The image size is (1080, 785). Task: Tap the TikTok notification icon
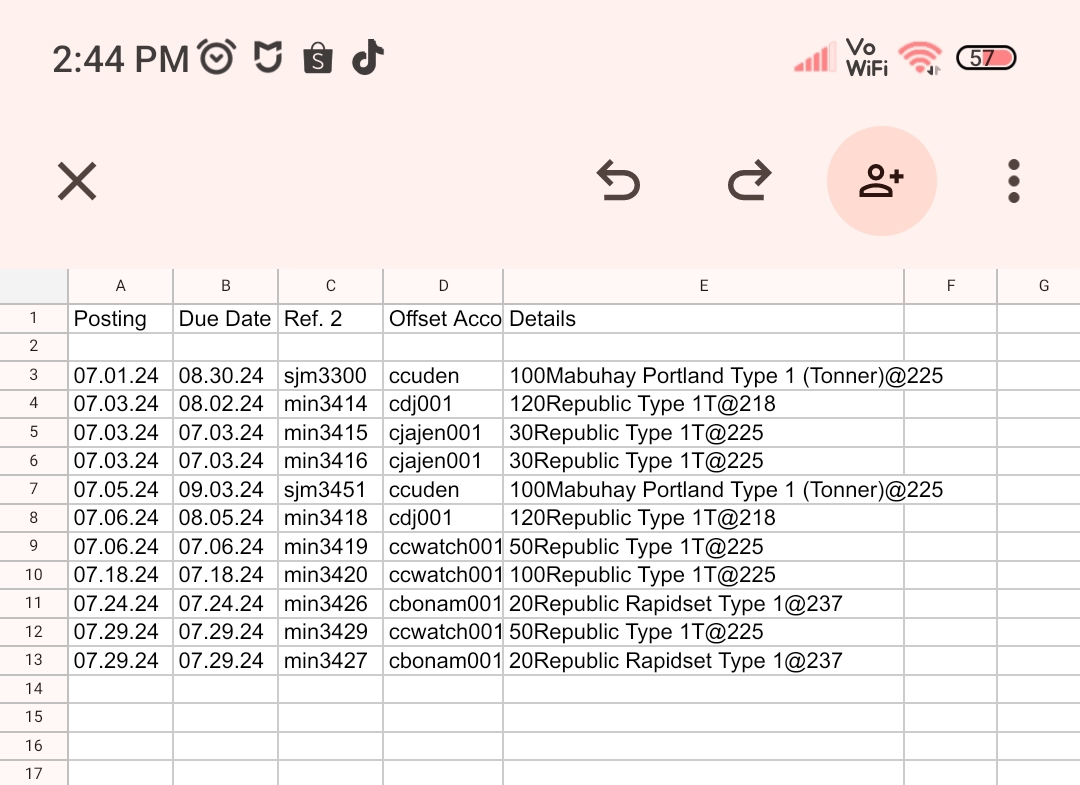pos(367,58)
